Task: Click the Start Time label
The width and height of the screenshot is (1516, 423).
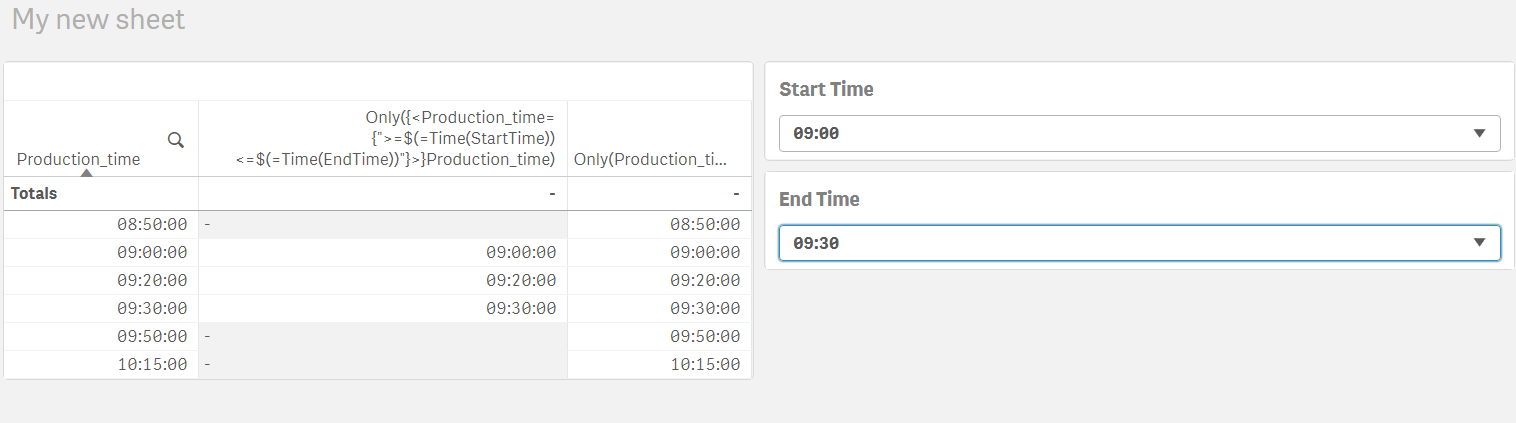Action: 826,89
